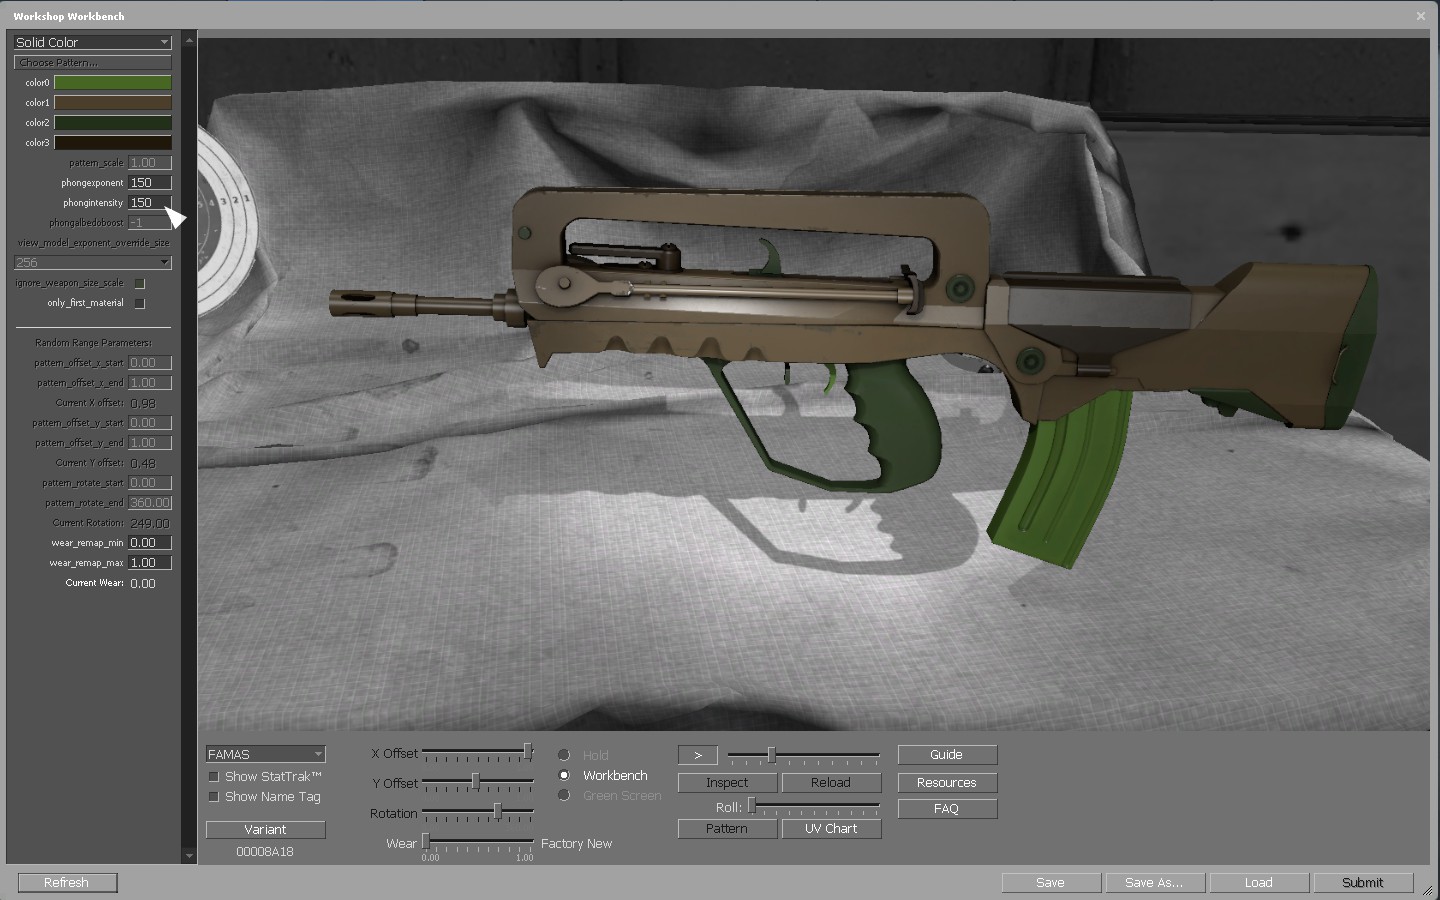The height and width of the screenshot is (900, 1440).
Task: Select the Green Screen radio button
Action: pos(564,795)
